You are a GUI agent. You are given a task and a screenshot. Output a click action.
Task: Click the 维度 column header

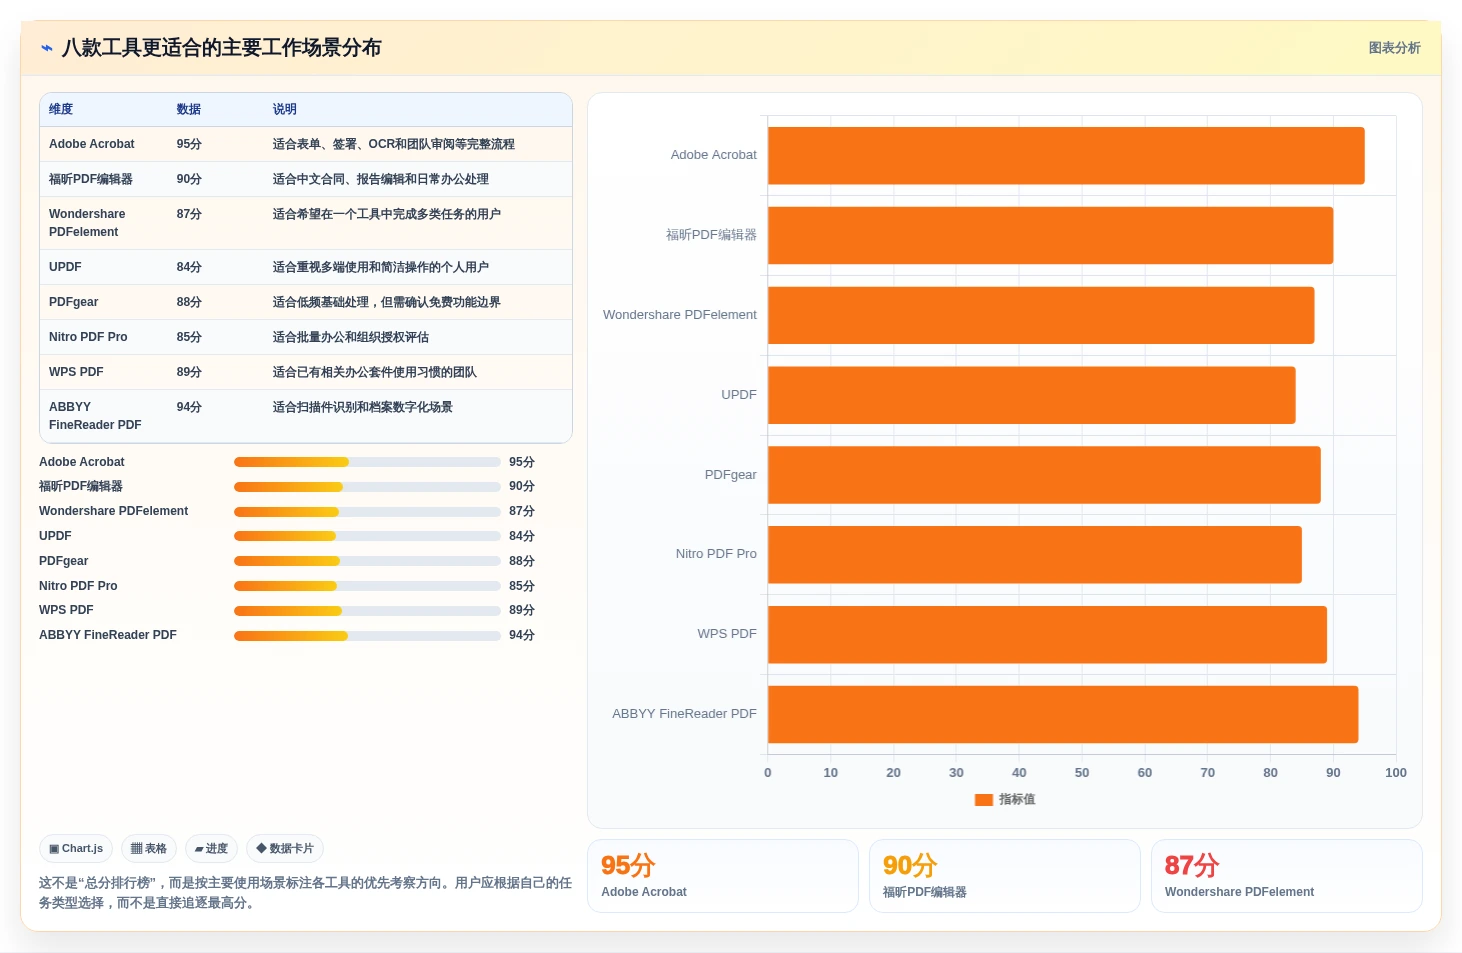pyautogui.click(x=61, y=109)
